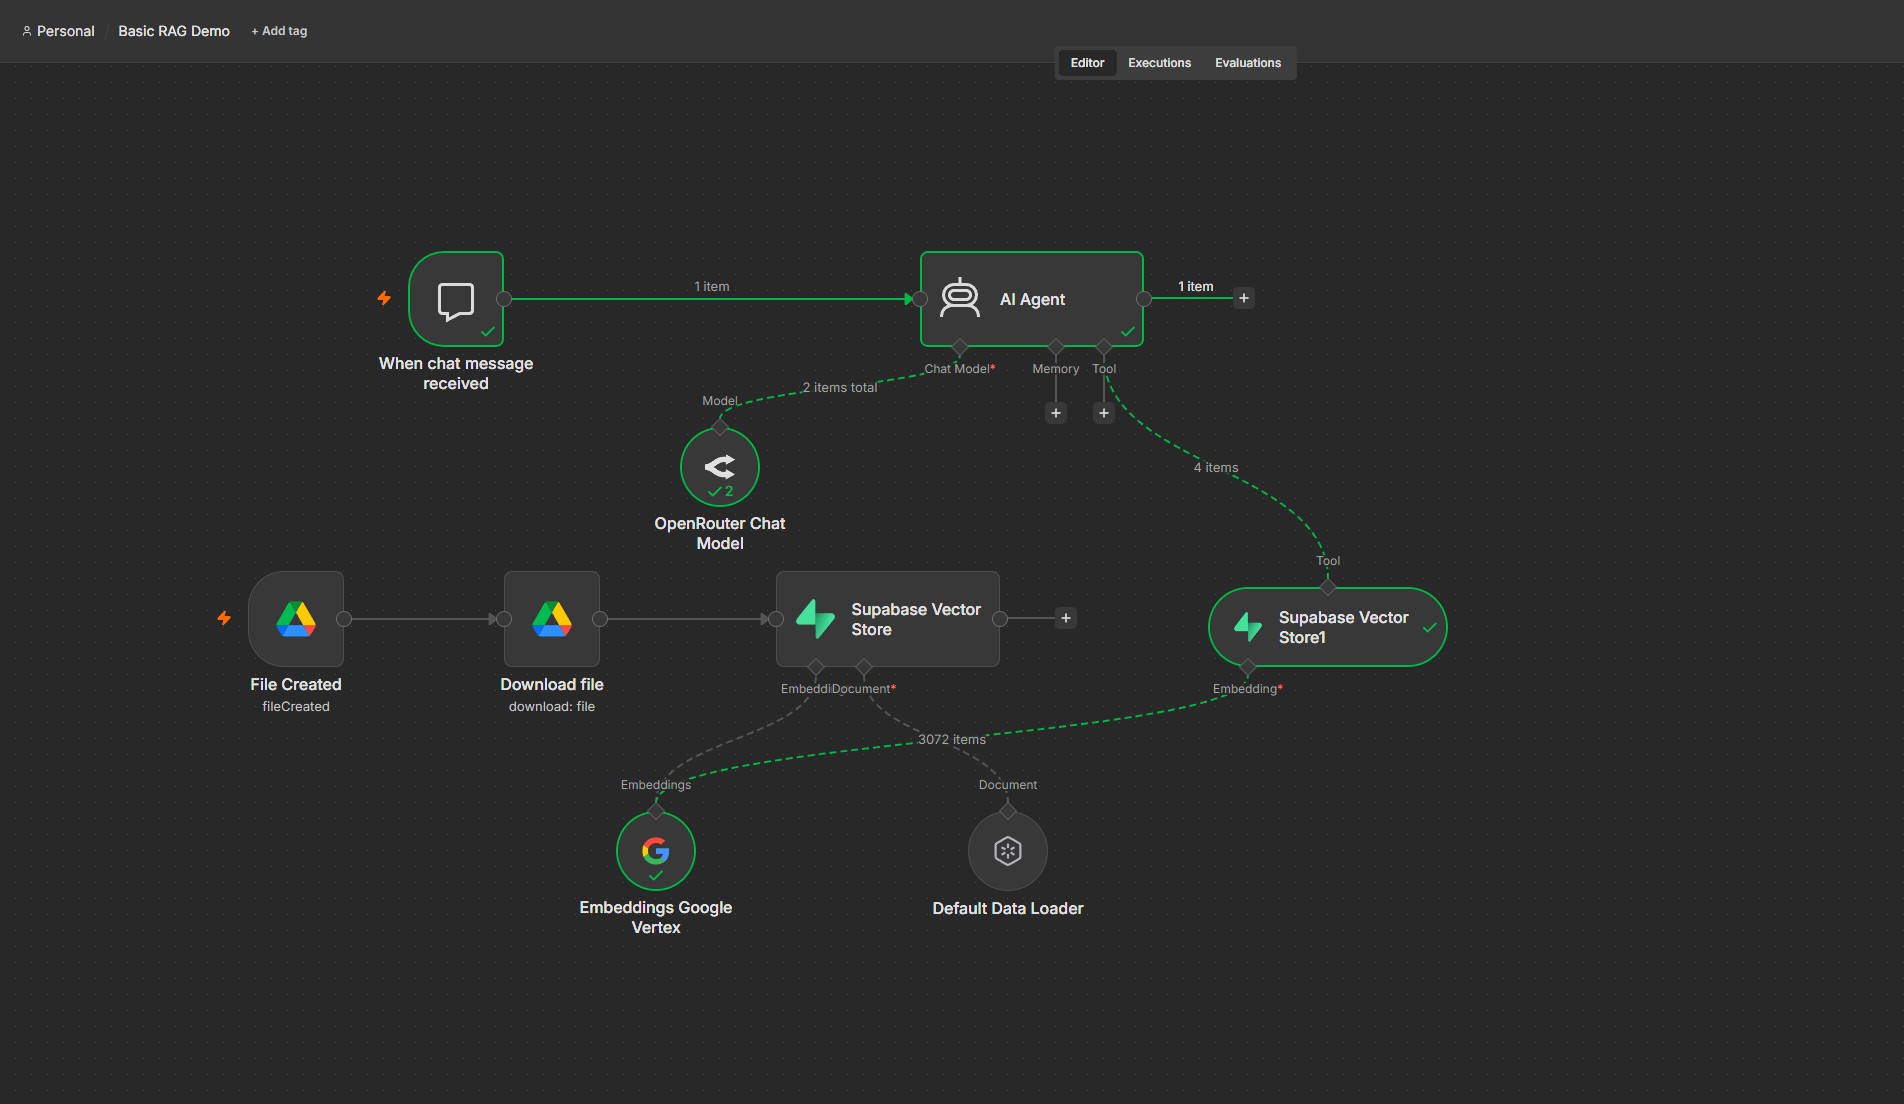The height and width of the screenshot is (1104, 1904).
Task: Click the chat trigger node output port
Action: [x=504, y=299]
